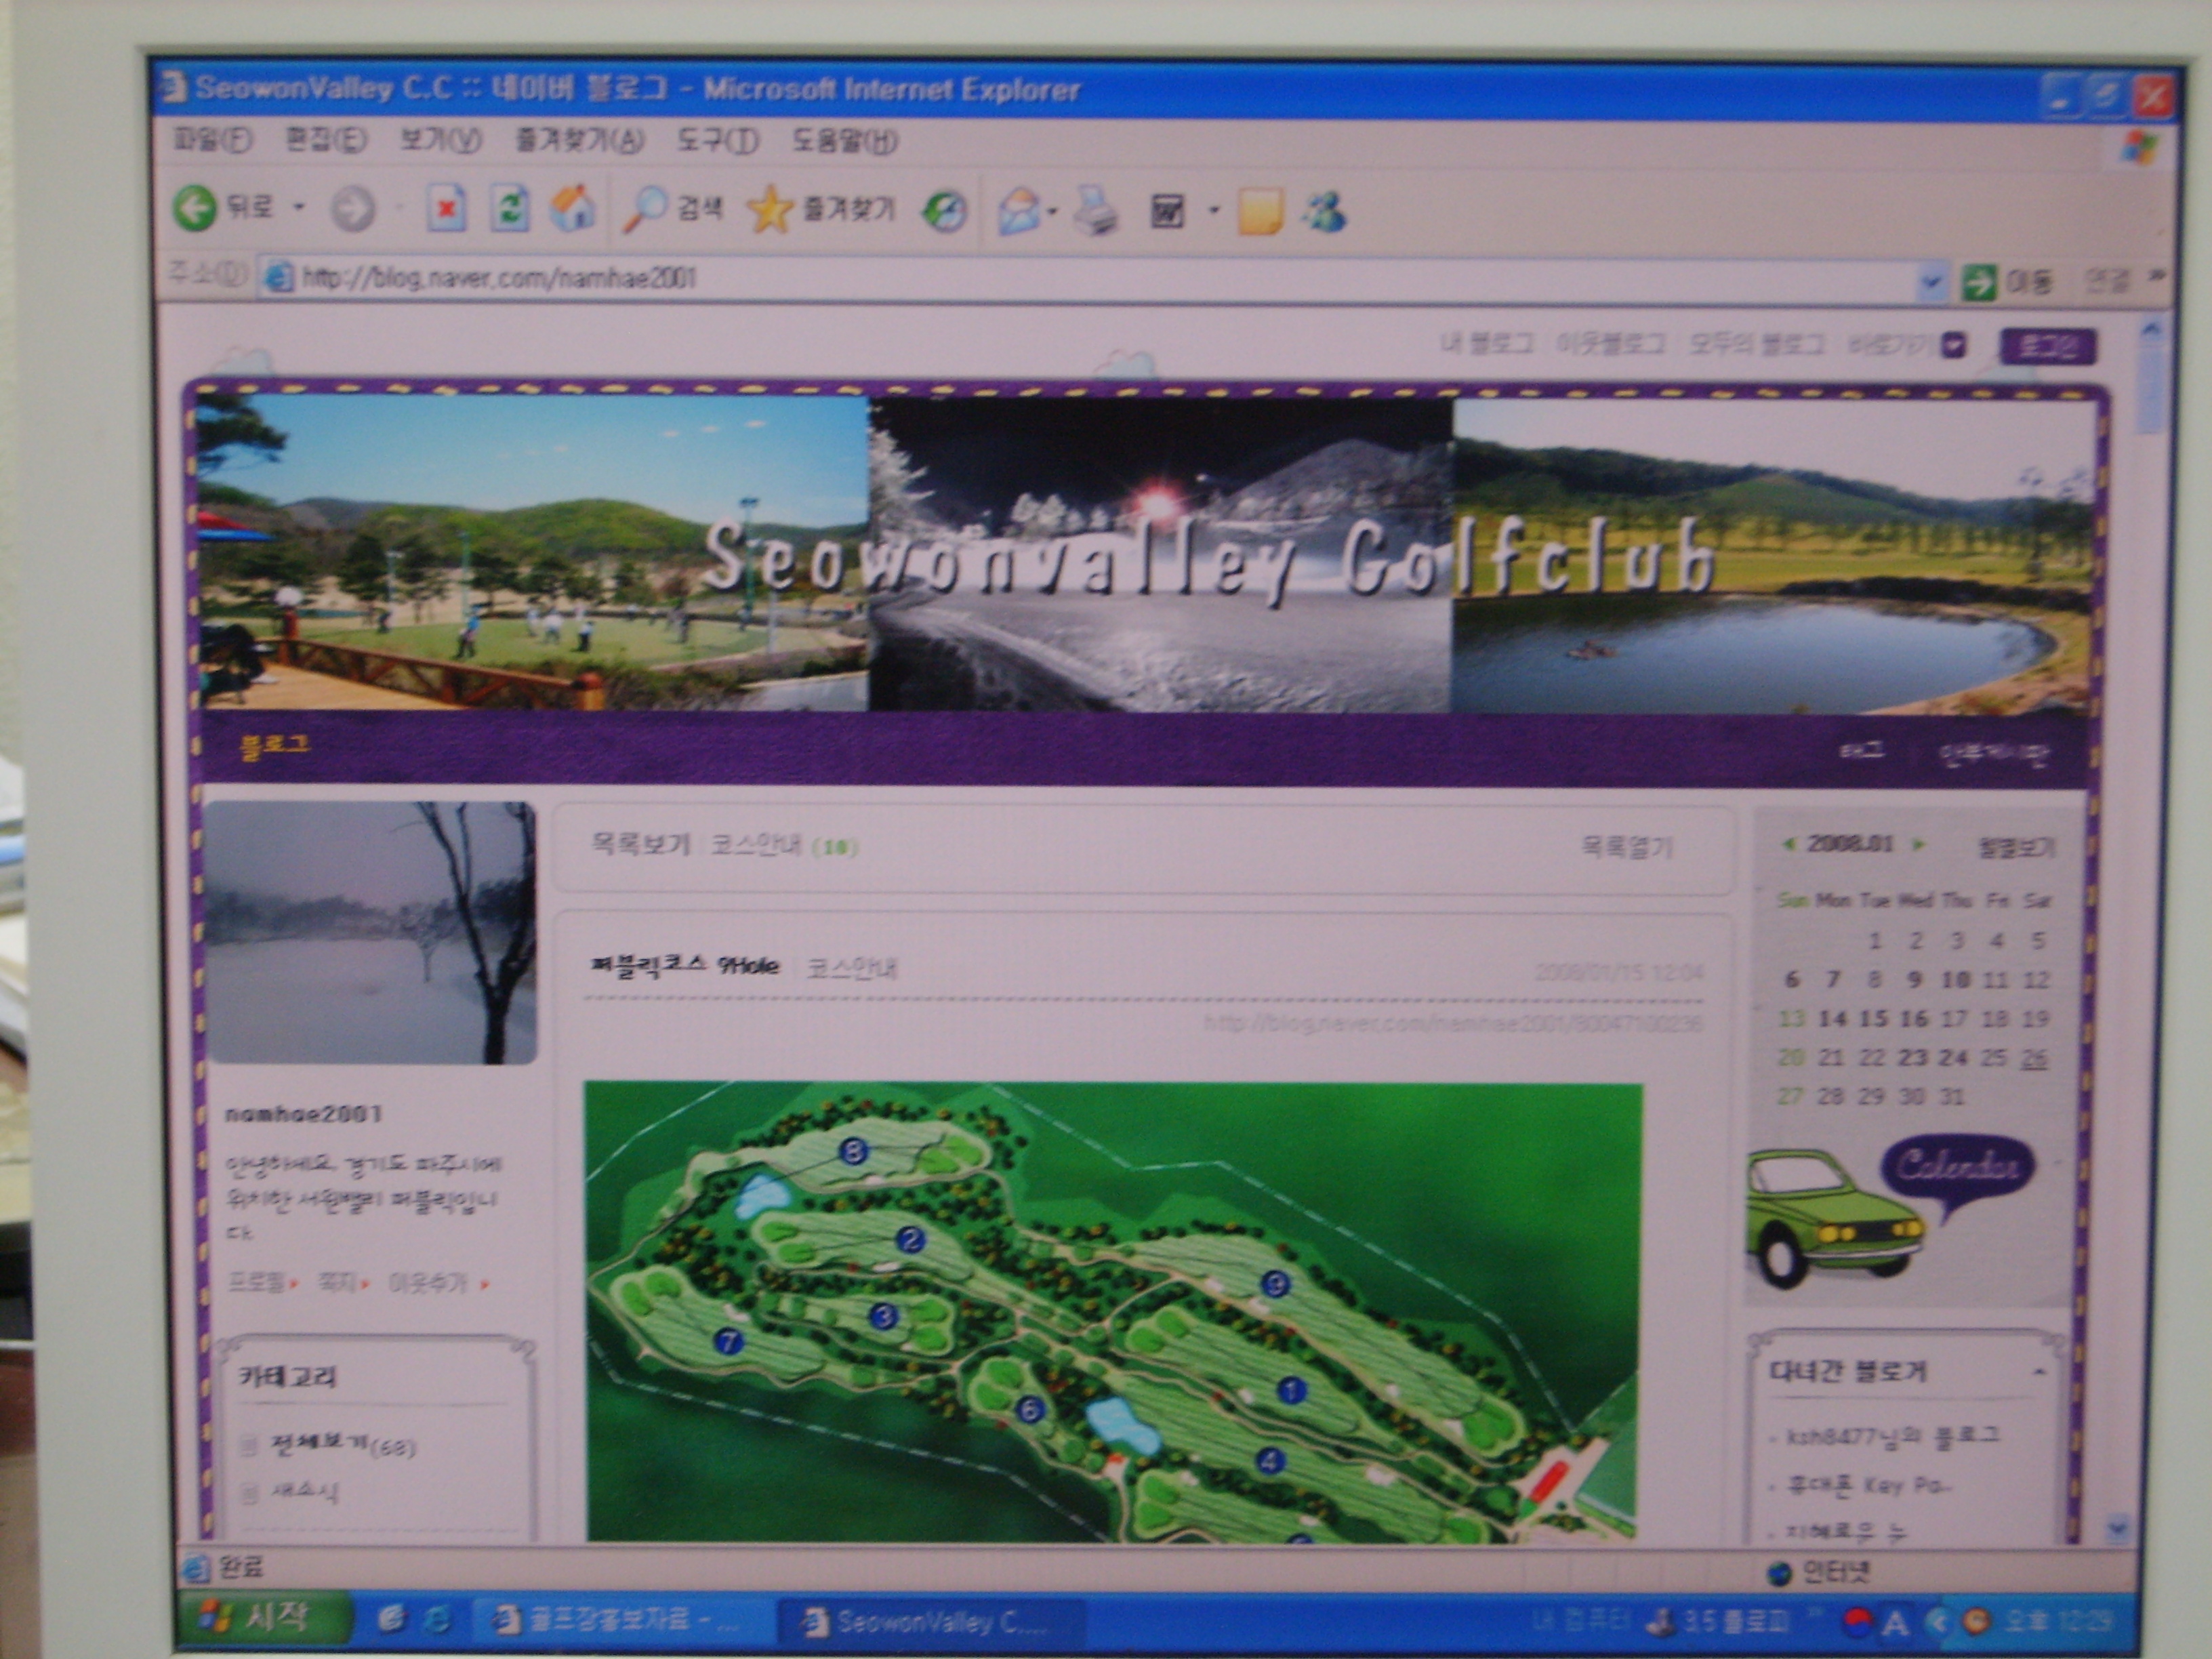Open the quick launch Internet Explorer icon
This screenshot has height=1659, width=2212.
click(437, 1619)
